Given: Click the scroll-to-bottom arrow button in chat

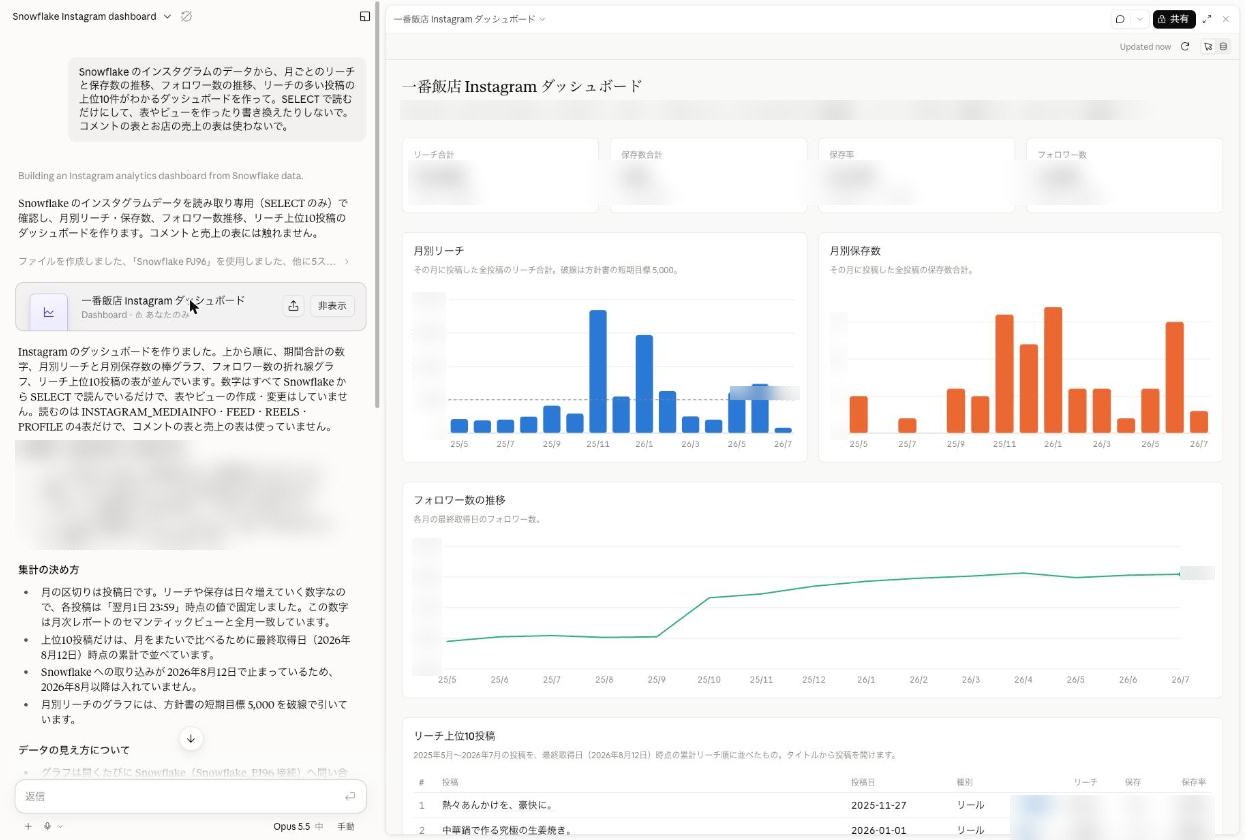Looking at the screenshot, I should (191, 738).
